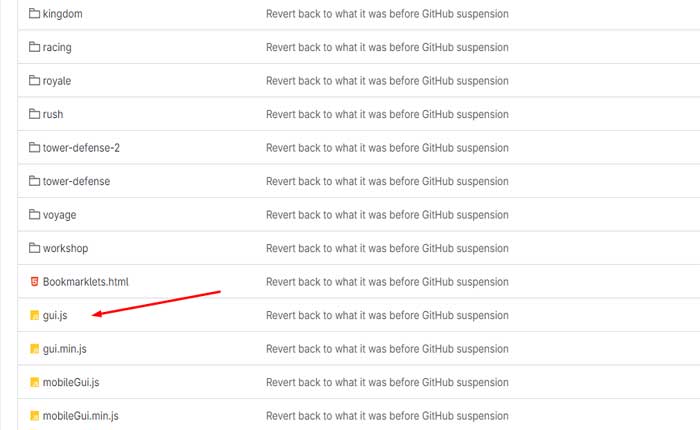Open the gui.js file

56,316
